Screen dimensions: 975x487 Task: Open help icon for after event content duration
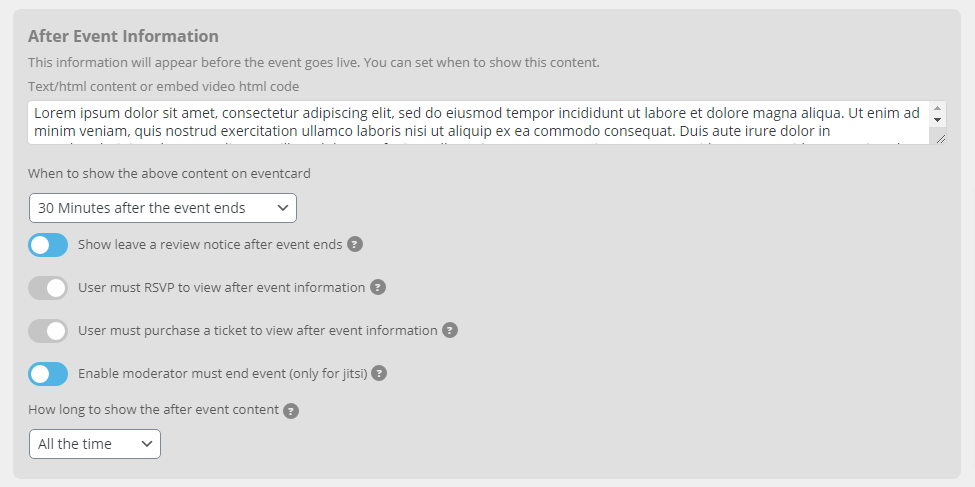(x=290, y=410)
